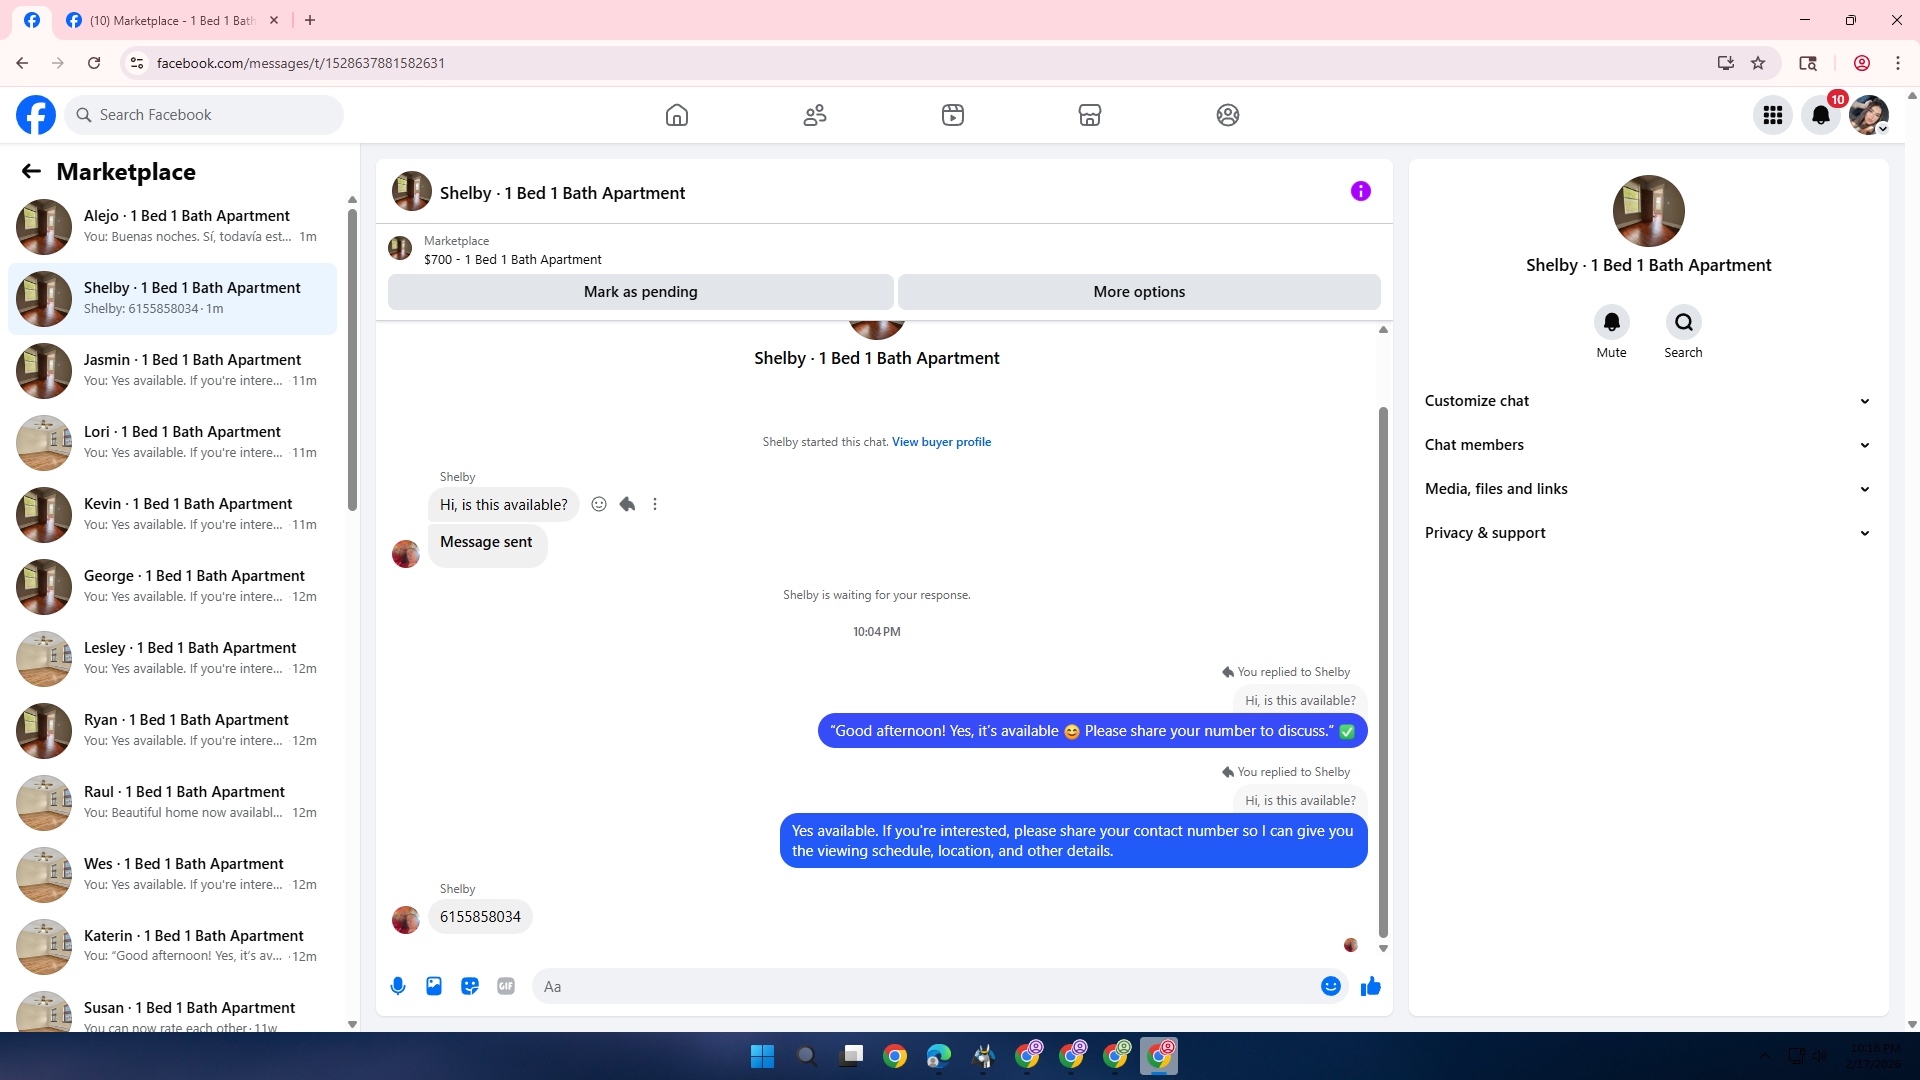Click the voice clip microphone icon
The height and width of the screenshot is (1080, 1920).
(398, 986)
